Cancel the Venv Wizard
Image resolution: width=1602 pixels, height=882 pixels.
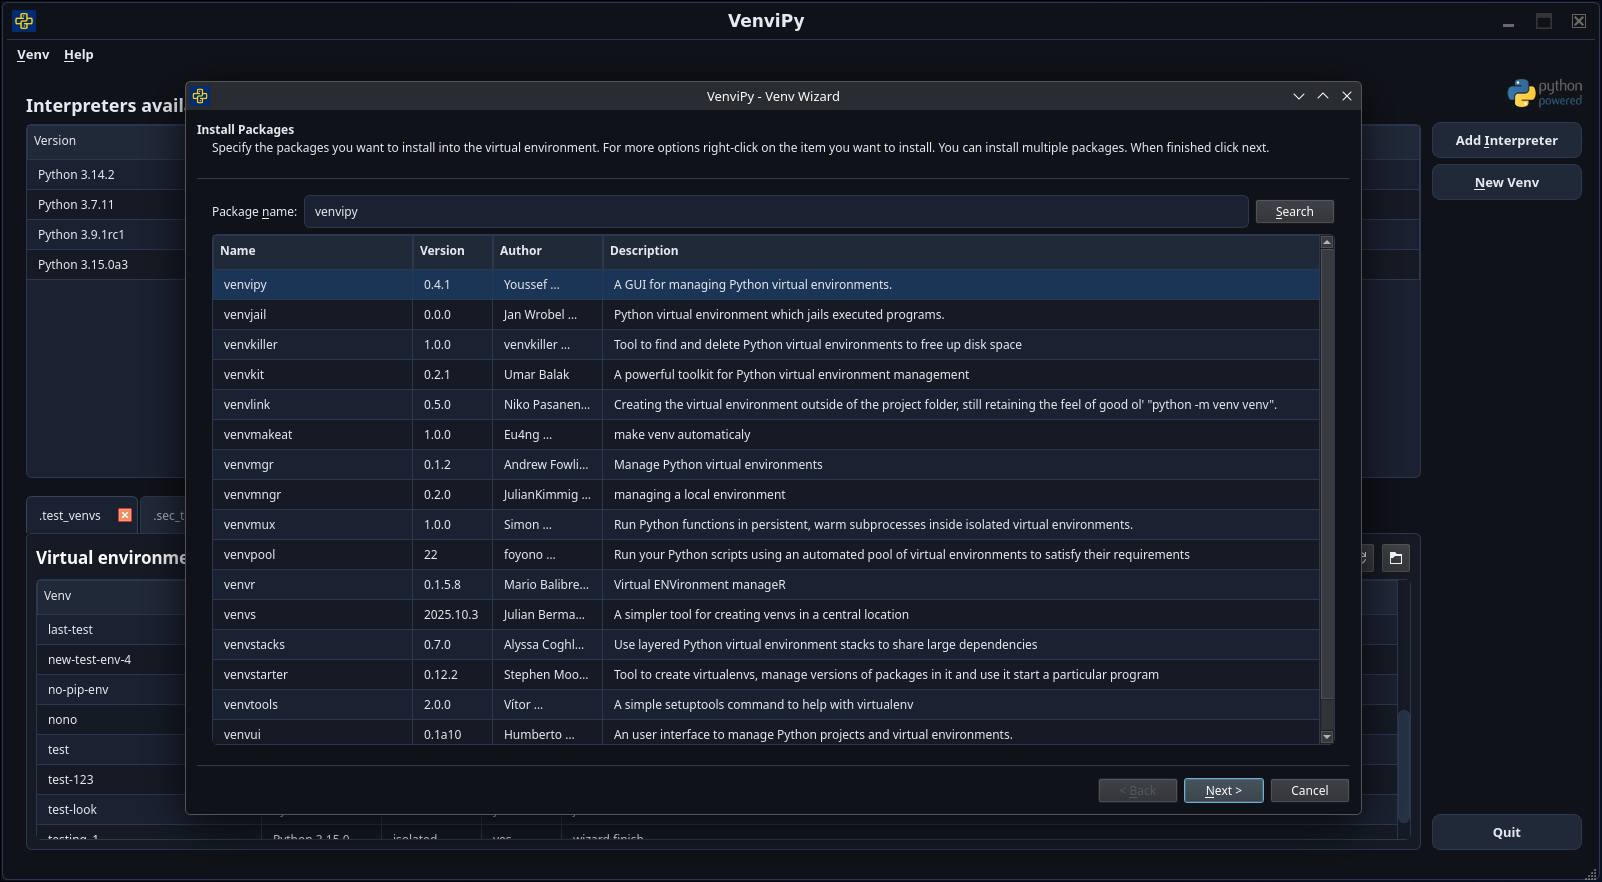[1310, 790]
